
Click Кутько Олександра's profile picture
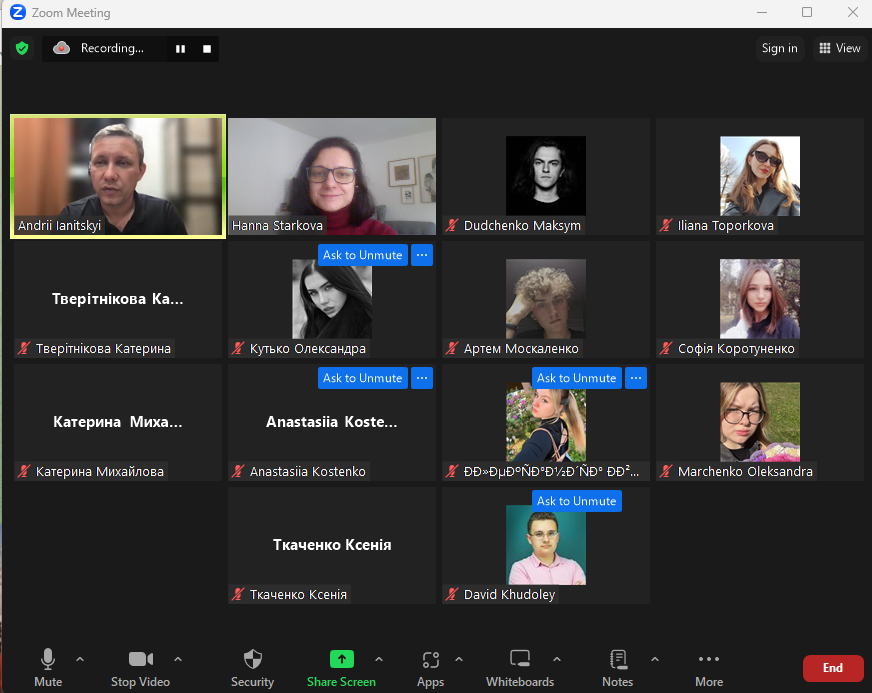point(332,299)
